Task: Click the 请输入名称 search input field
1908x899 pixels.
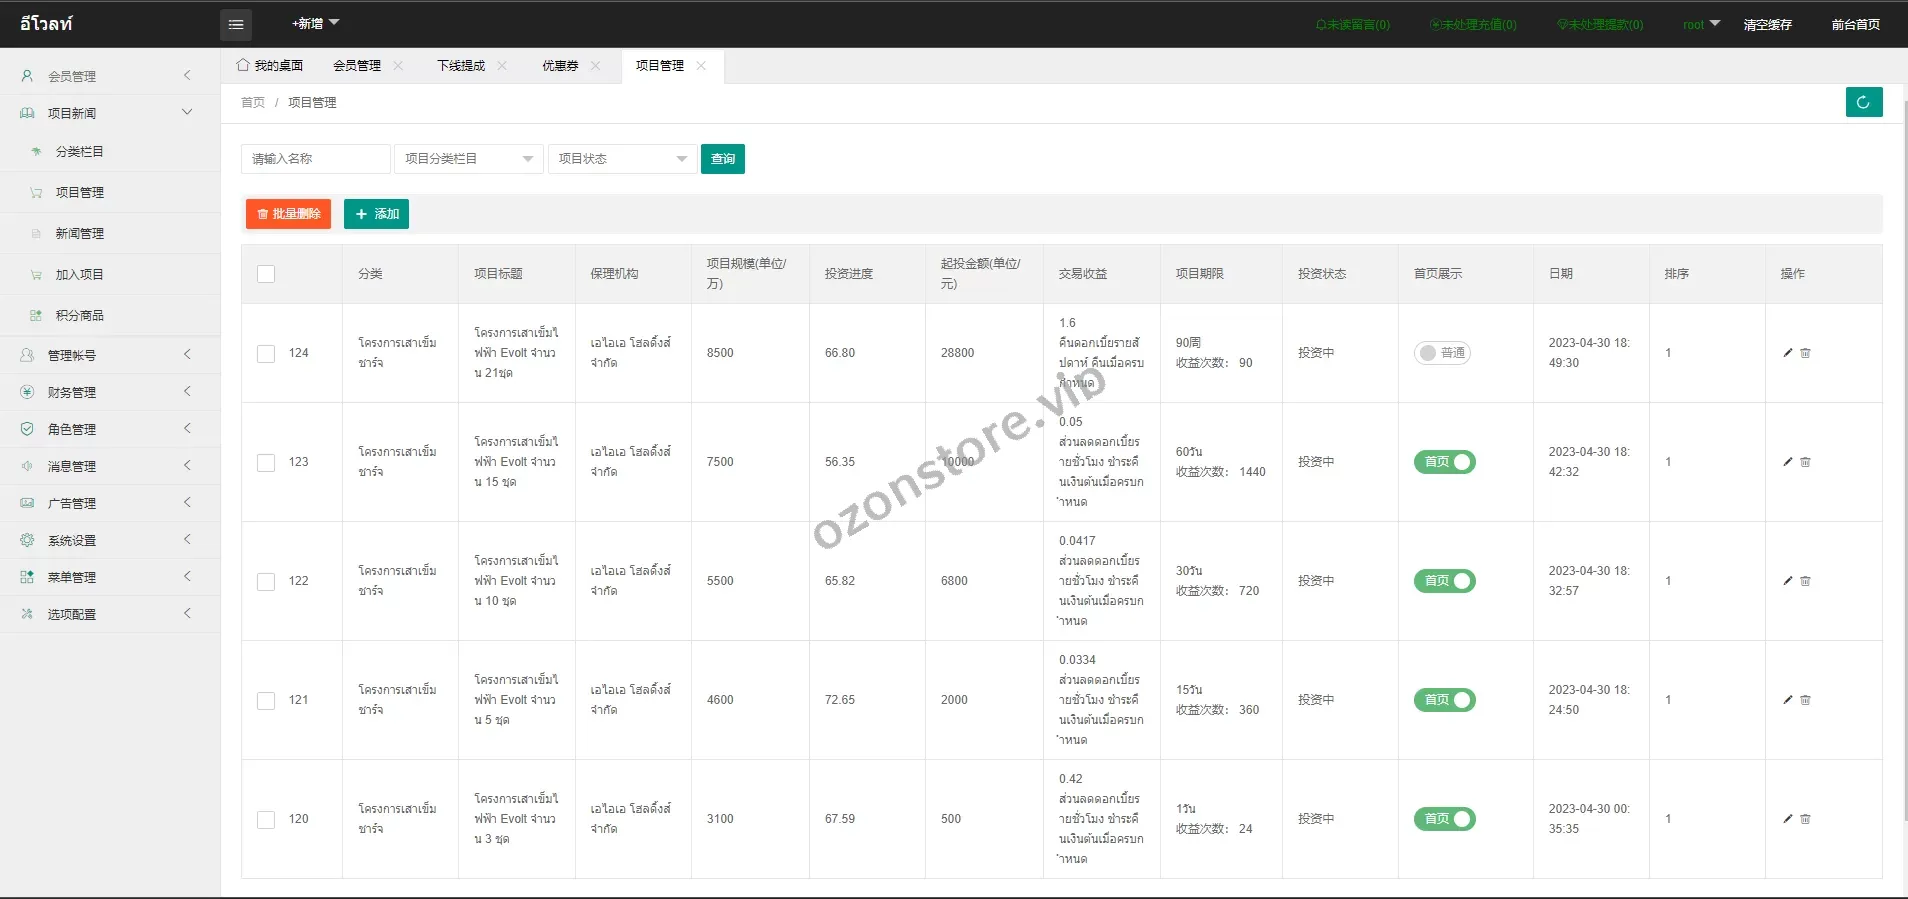Action: coord(315,159)
